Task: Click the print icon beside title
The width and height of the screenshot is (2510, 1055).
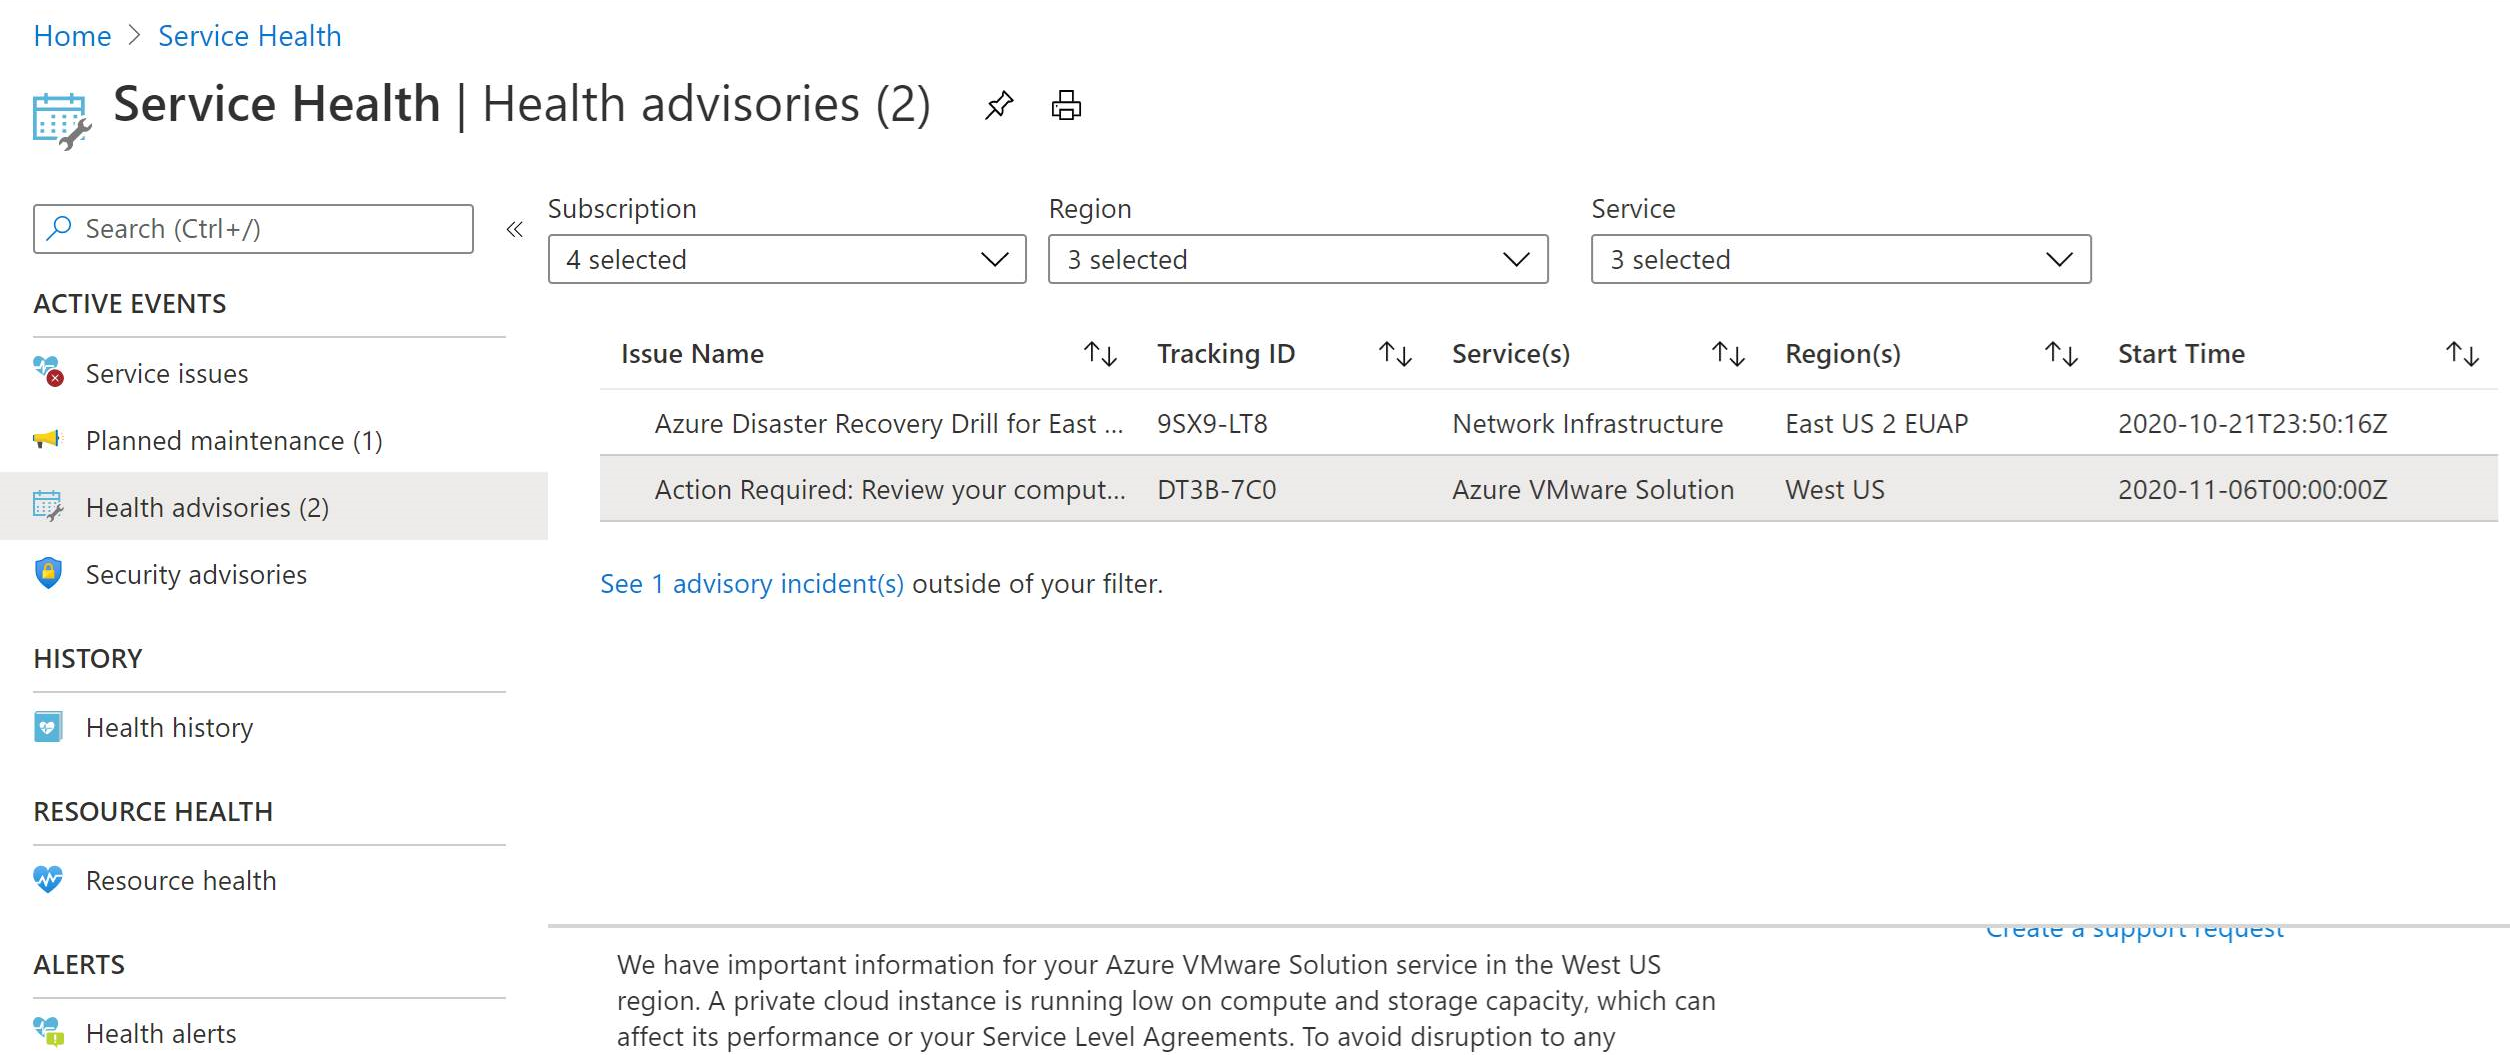Action: (1066, 105)
